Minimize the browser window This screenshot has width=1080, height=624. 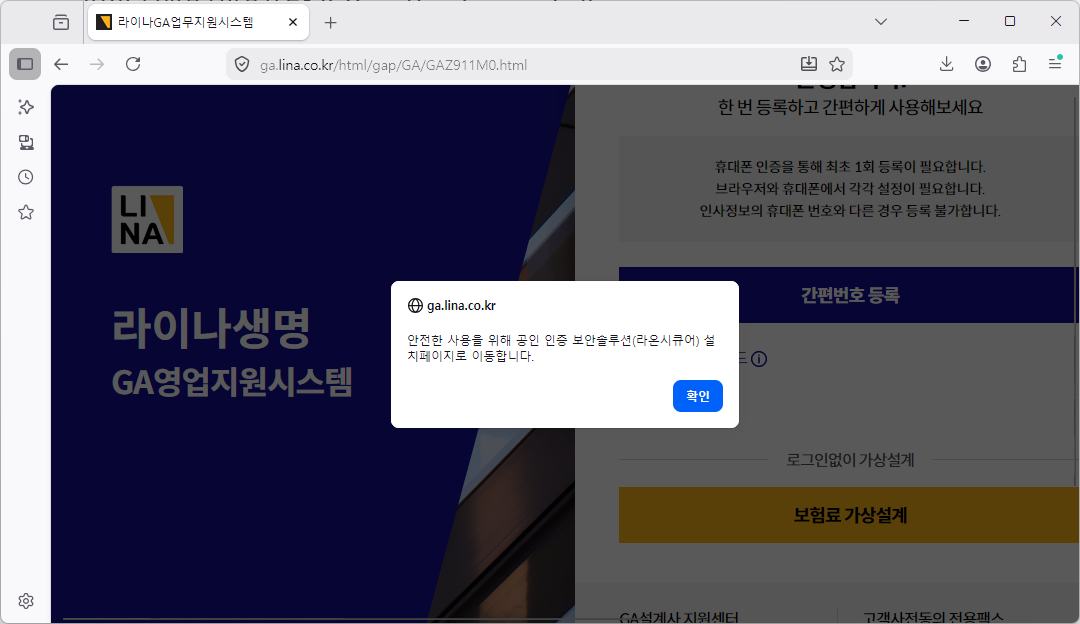click(964, 21)
